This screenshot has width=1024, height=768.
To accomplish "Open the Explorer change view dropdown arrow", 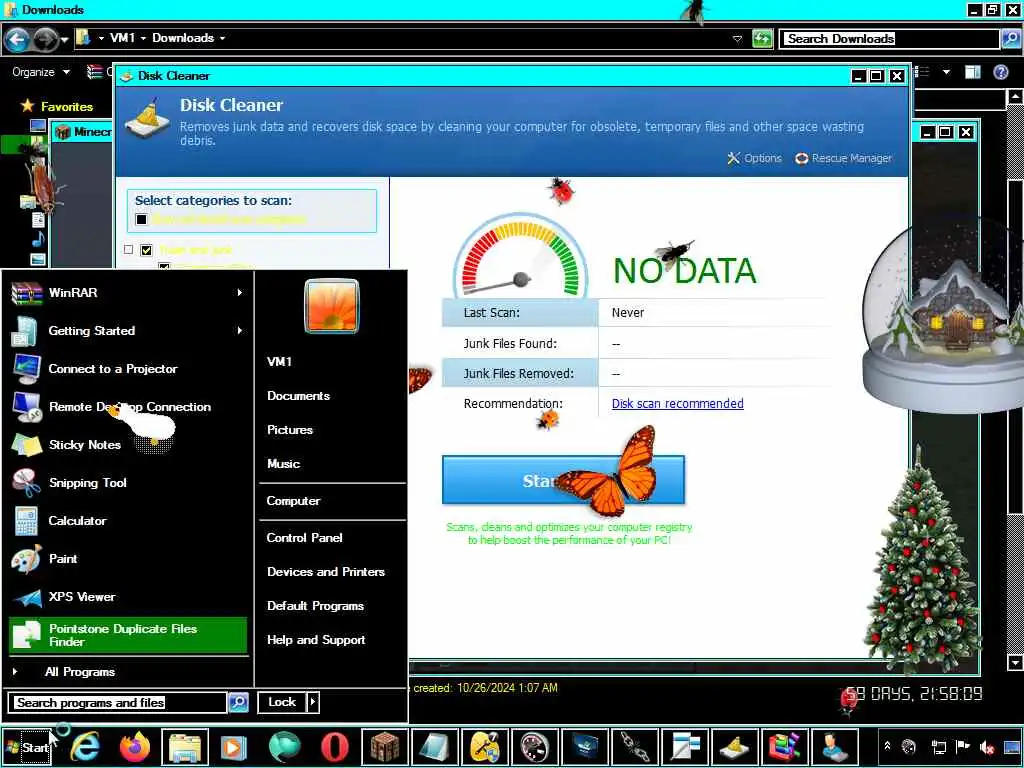I will coord(946,72).
